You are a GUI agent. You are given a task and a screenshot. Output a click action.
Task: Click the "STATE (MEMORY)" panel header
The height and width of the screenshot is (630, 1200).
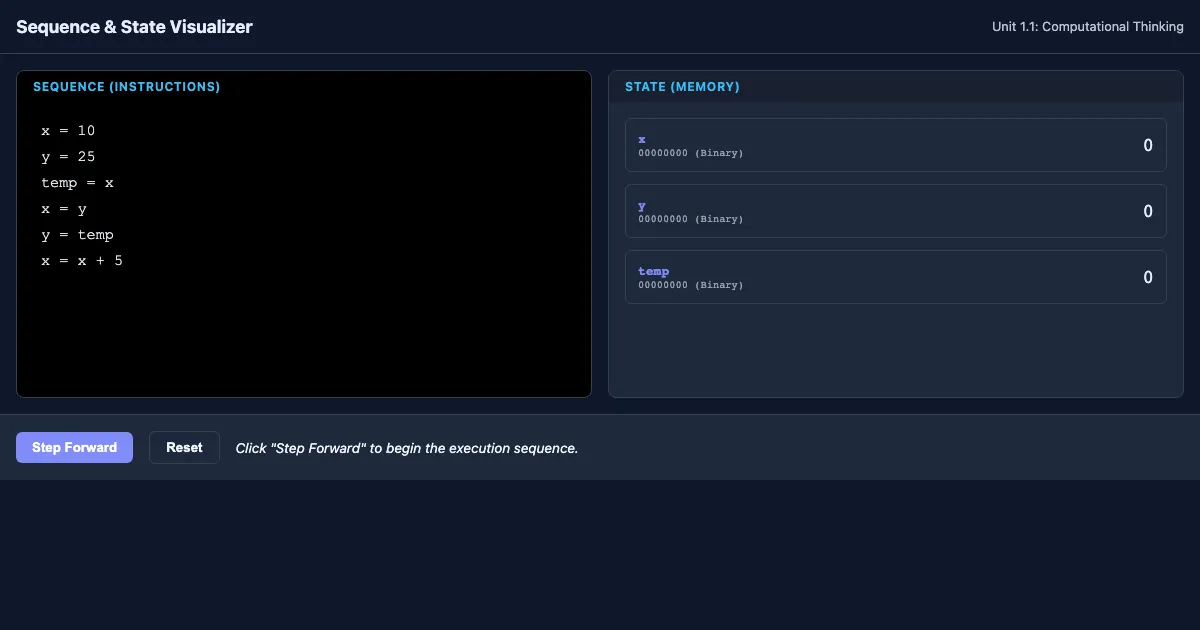click(682, 87)
